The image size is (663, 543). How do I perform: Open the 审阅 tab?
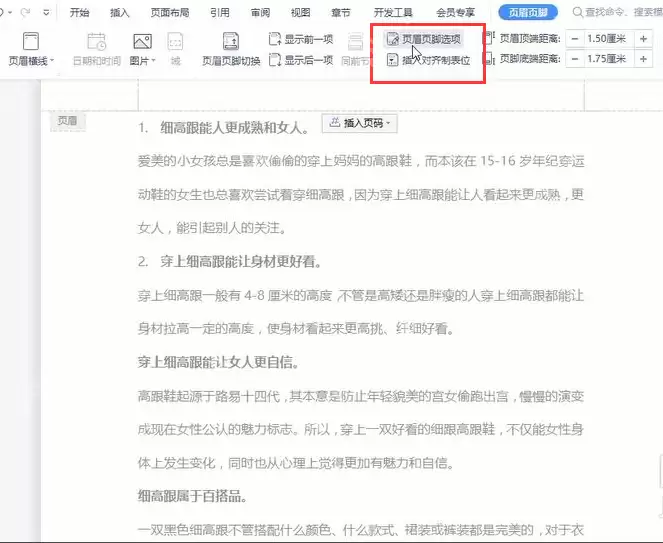pos(260,12)
